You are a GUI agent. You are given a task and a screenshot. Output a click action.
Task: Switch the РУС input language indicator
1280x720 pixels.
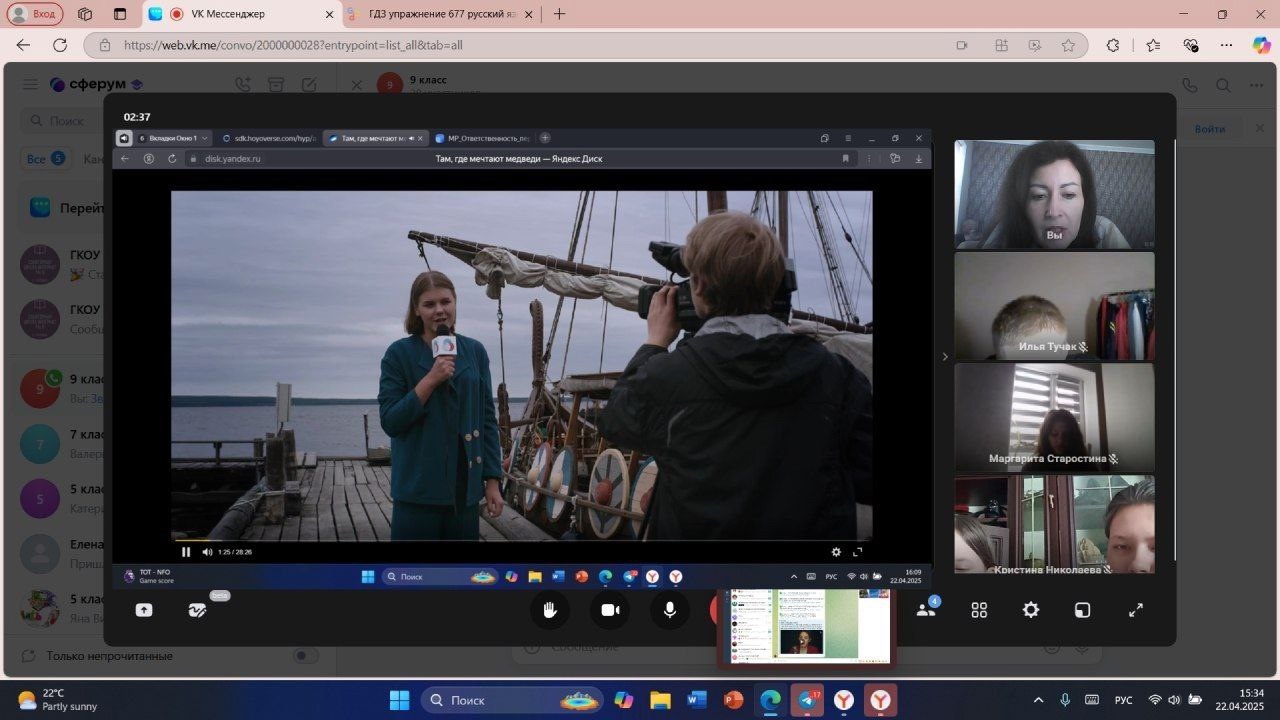tap(1124, 700)
